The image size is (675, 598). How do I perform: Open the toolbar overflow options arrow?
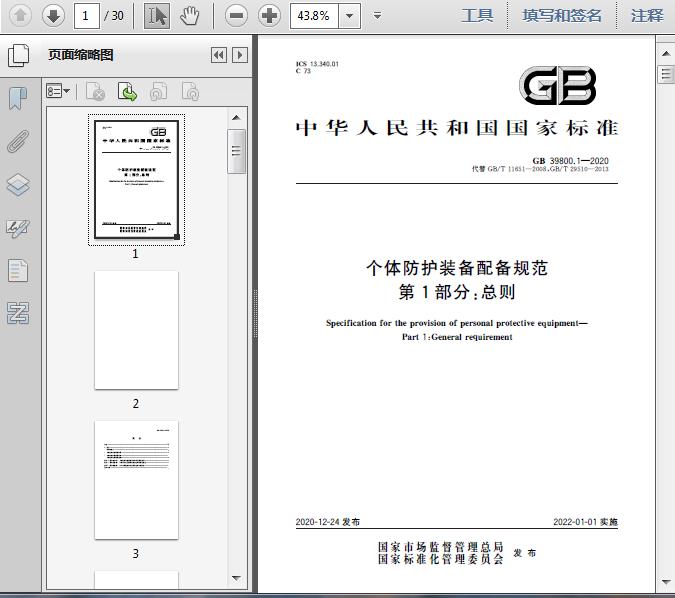(x=377, y=16)
